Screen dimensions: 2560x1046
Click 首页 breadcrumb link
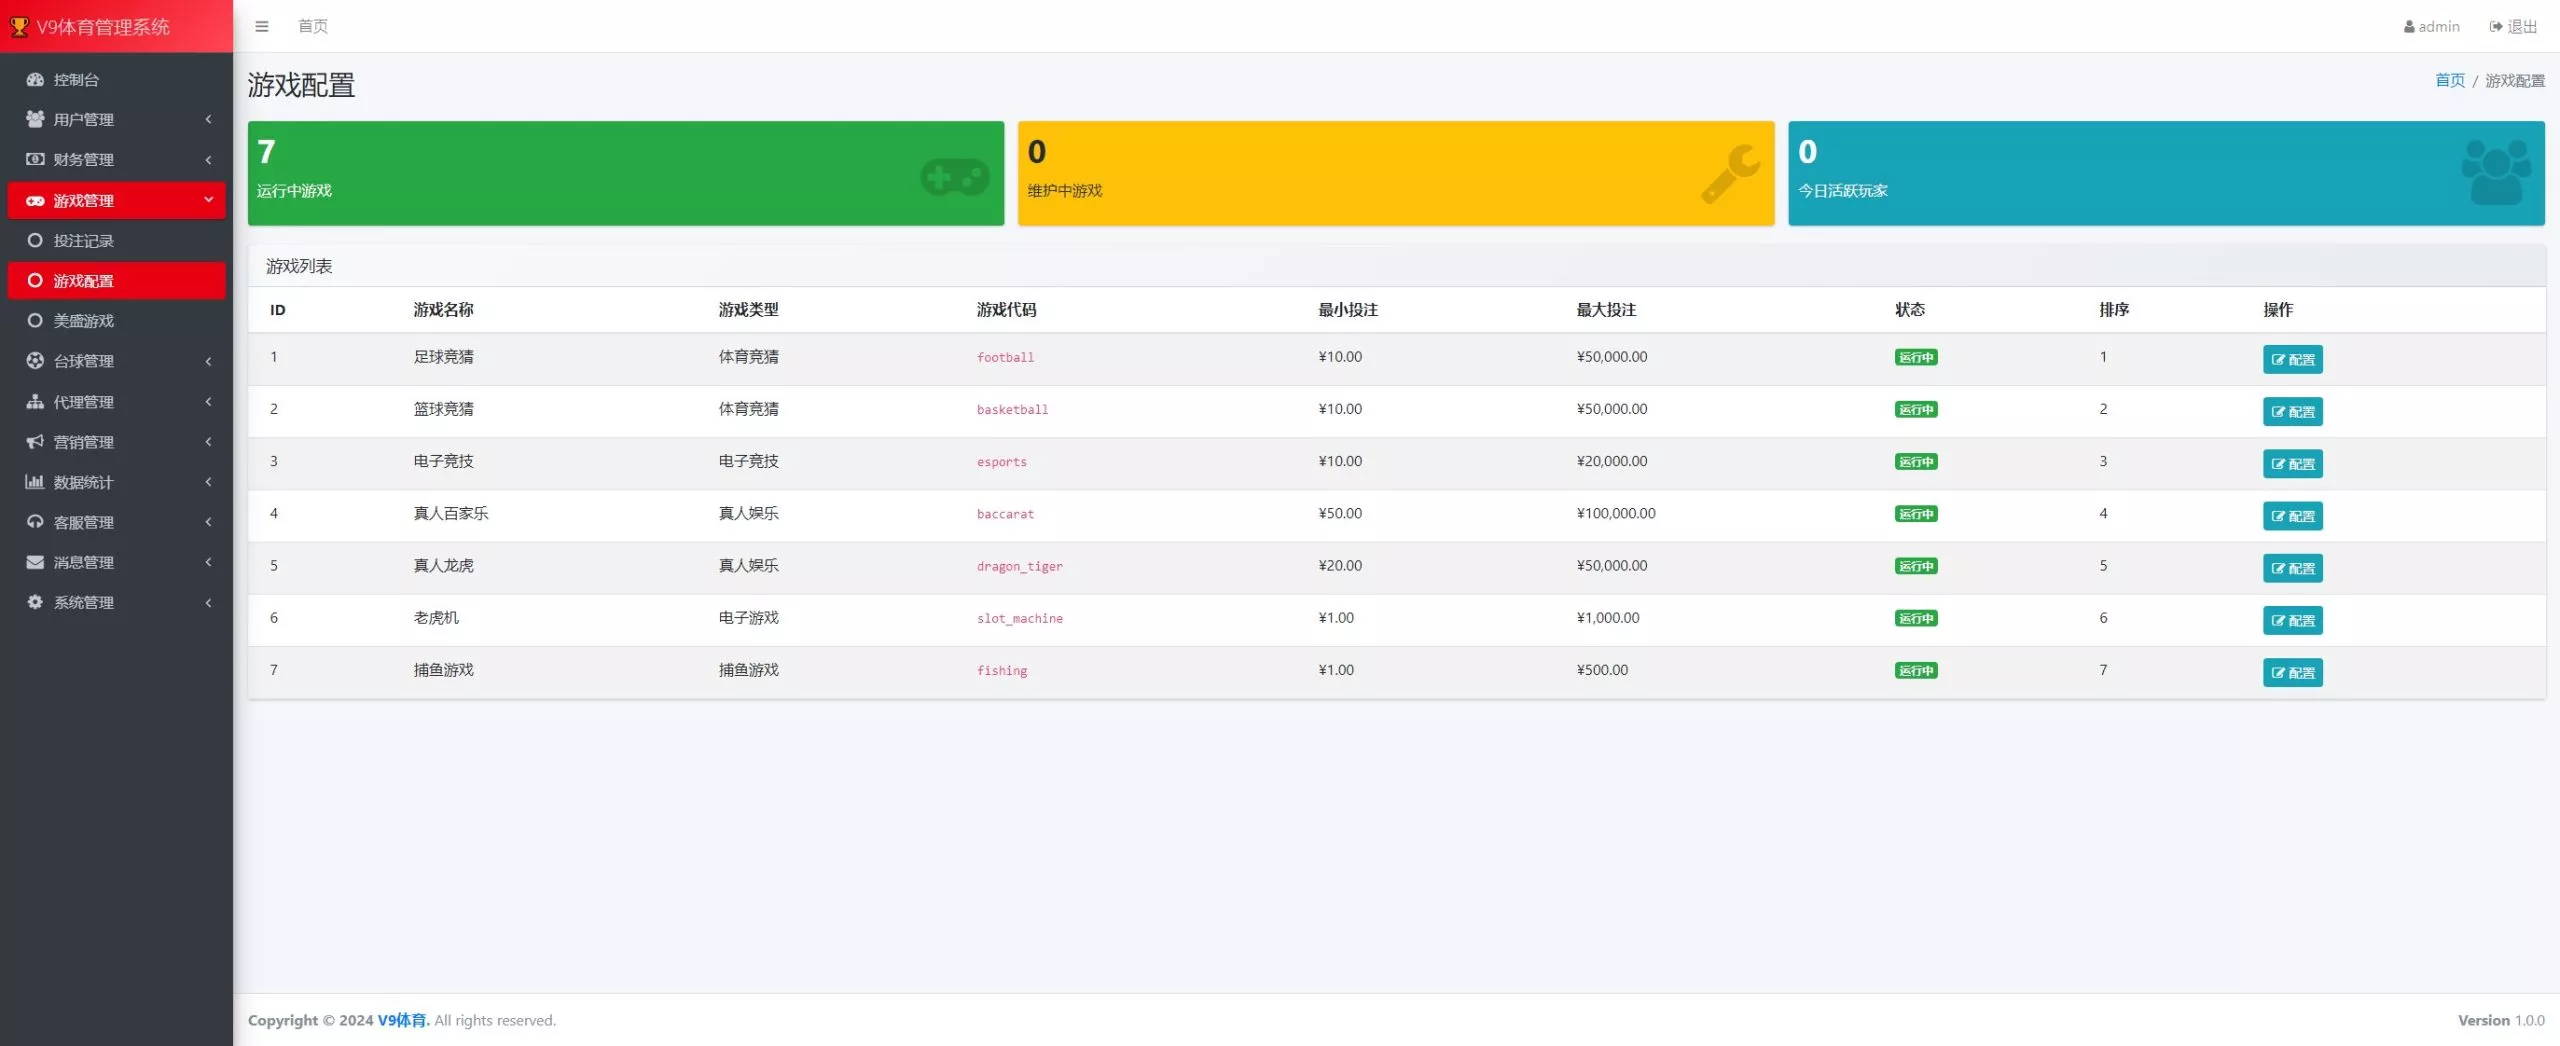[x=2449, y=80]
